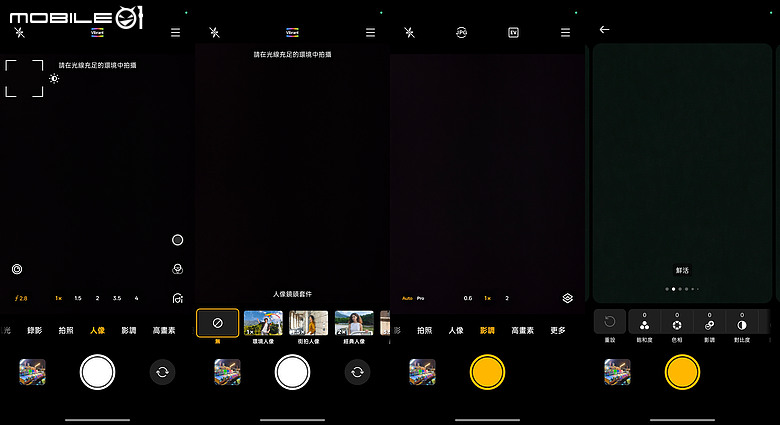Select Auto mode on the 影調 screen
The image size is (780, 425).
tap(407, 298)
